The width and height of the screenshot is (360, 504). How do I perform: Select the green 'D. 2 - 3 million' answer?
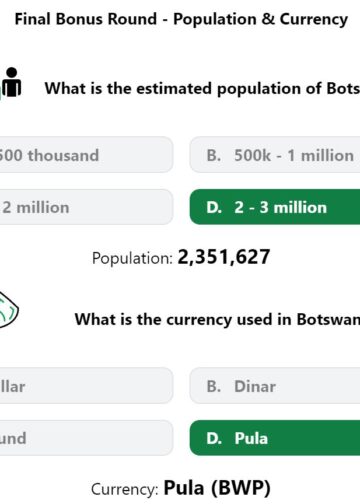275,207
